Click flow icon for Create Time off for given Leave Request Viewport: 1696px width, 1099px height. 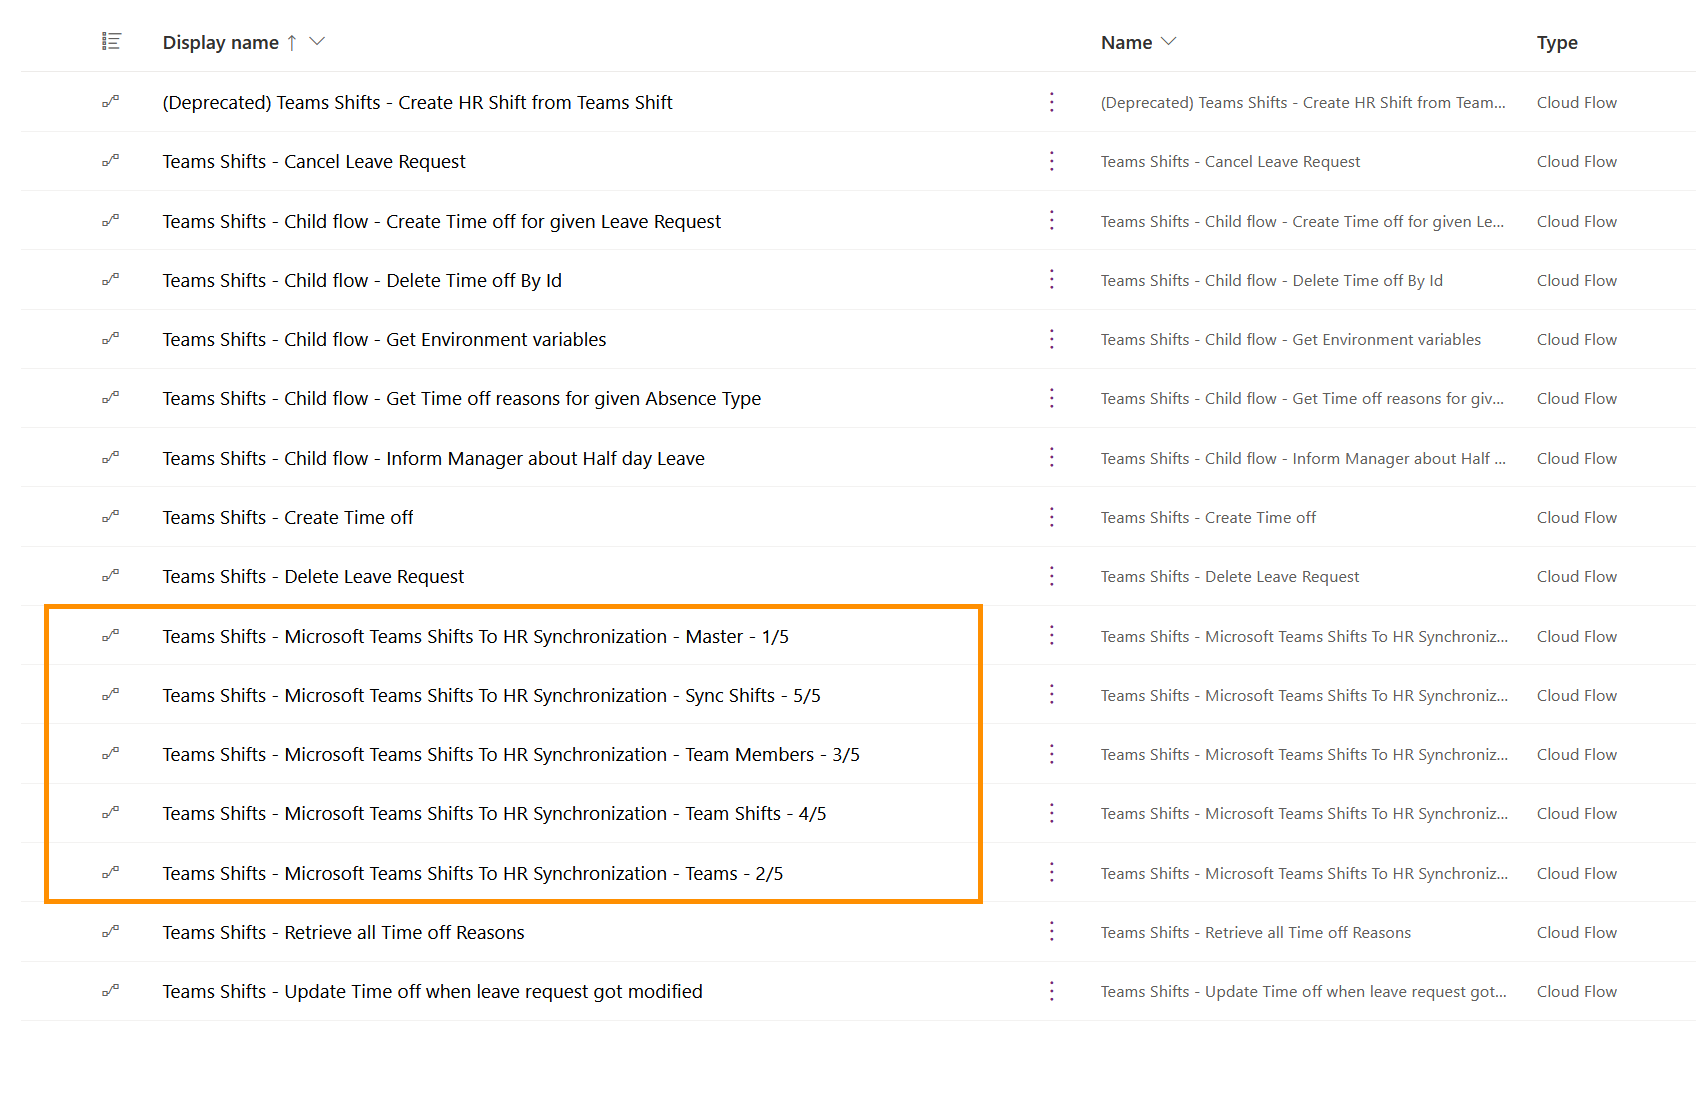tap(110, 220)
